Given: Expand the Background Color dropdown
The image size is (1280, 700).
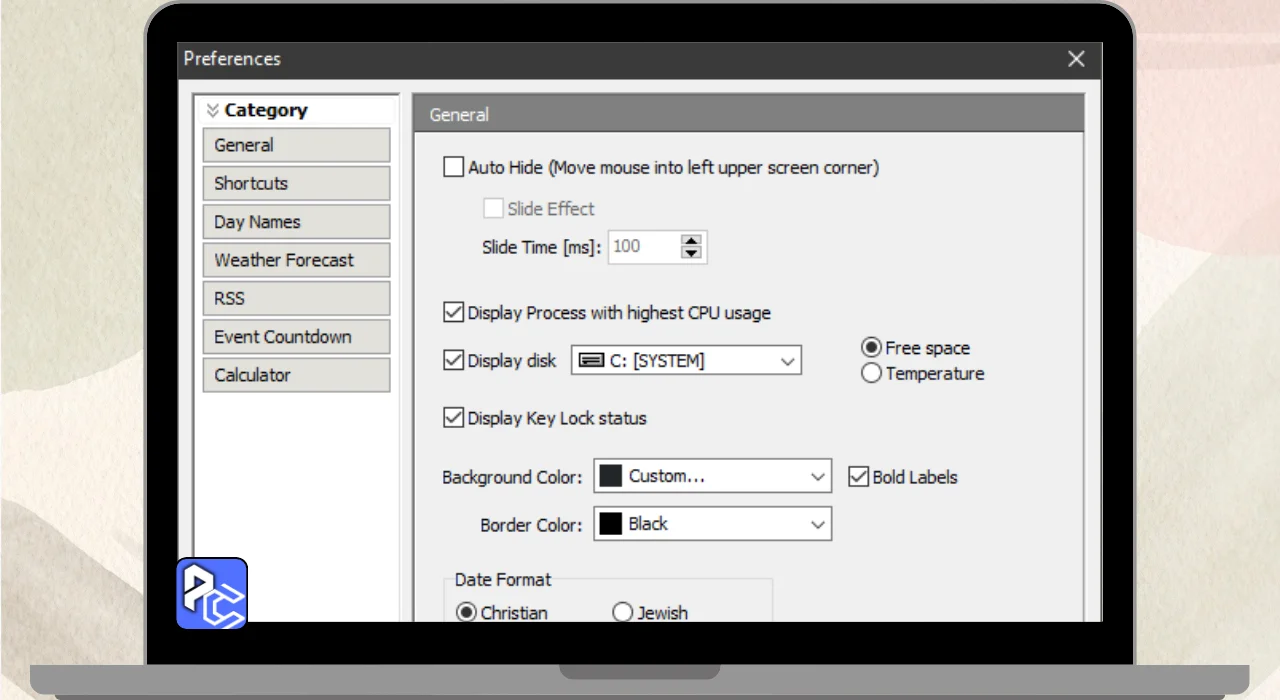Looking at the screenshot, I should click(817, 477).
